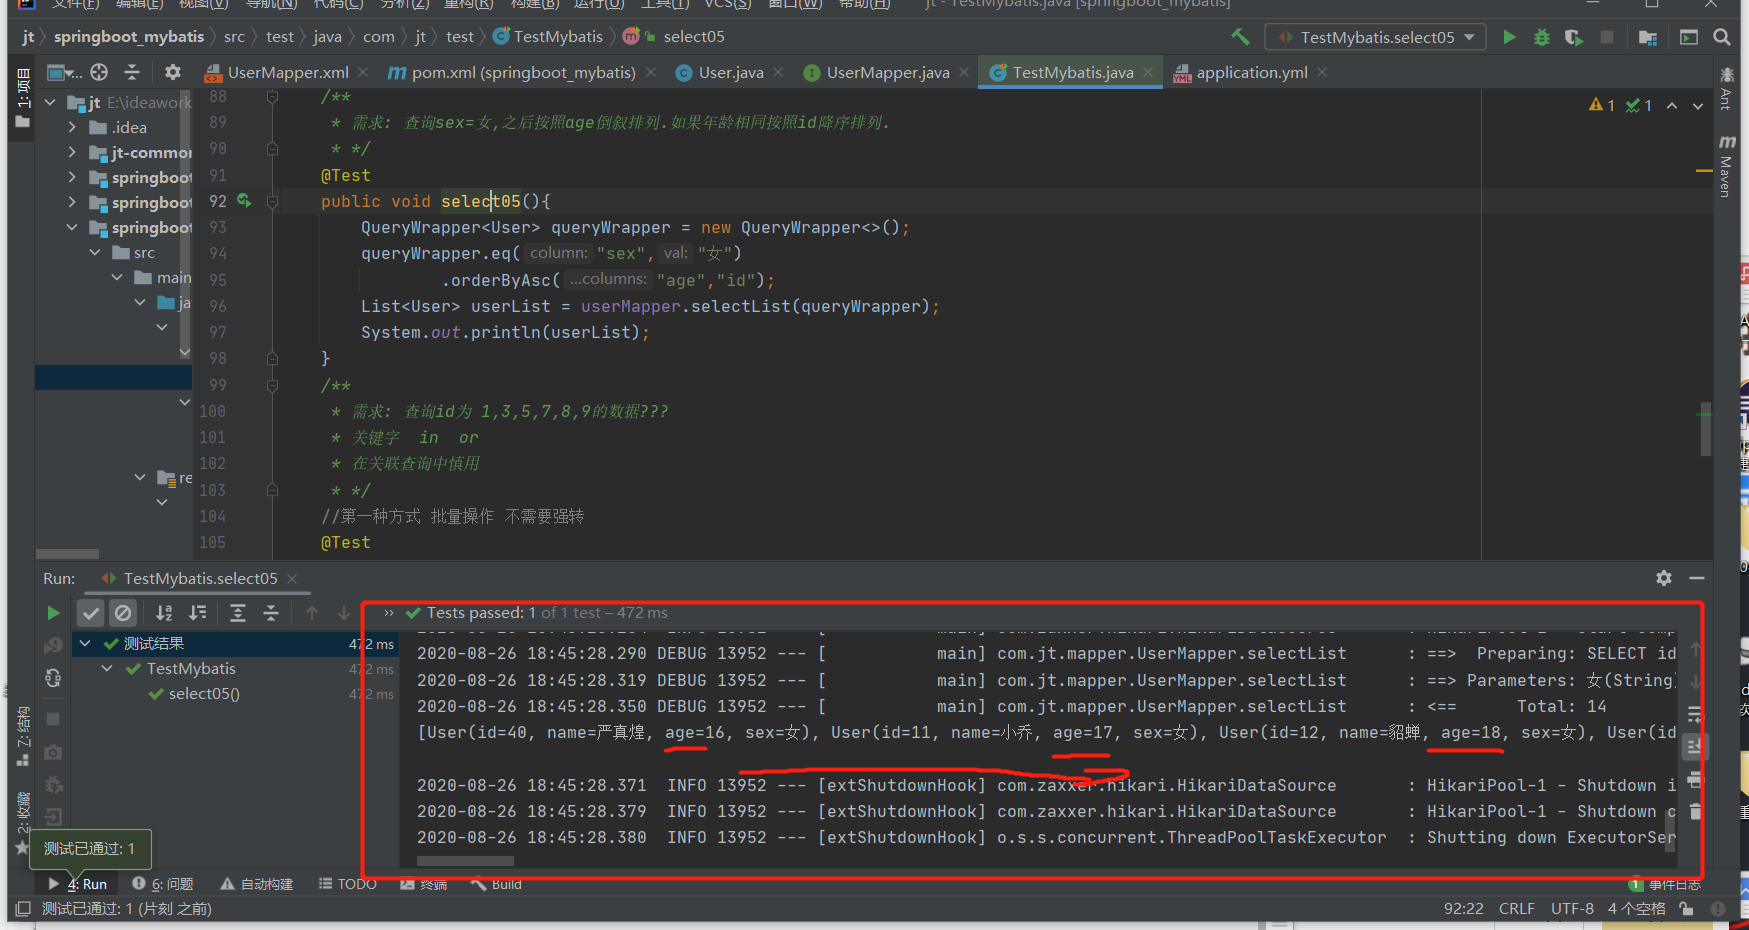The image size is (1749, 930).
Task: Click select05 breadcrumb in navigation bar
Action: (x=694, y=37)
